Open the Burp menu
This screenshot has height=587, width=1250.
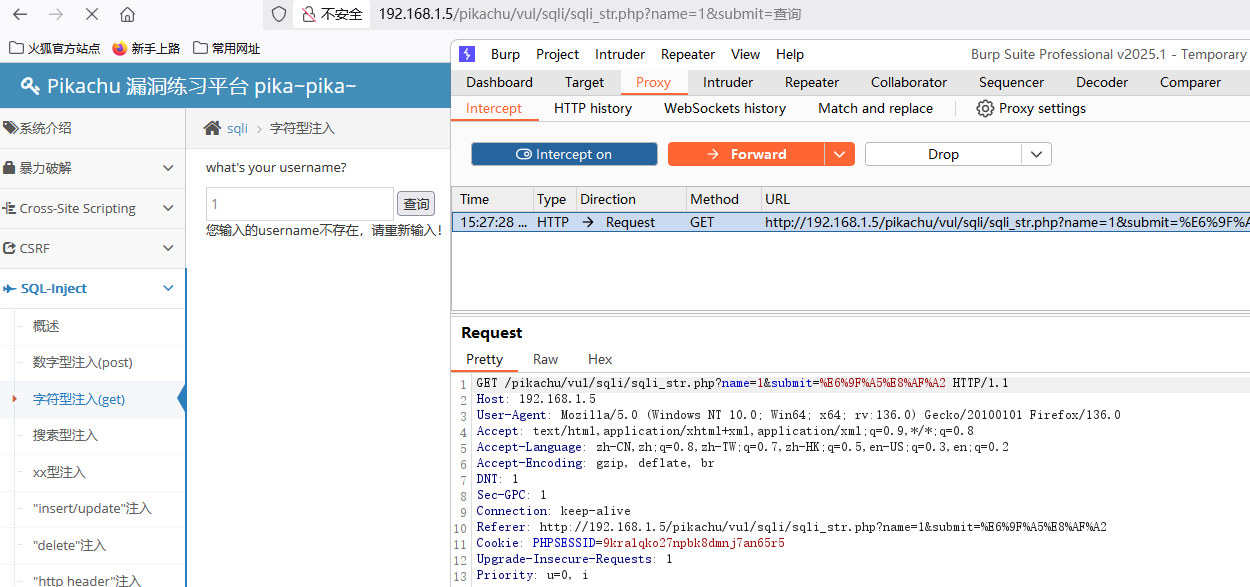tap(505, 54)
